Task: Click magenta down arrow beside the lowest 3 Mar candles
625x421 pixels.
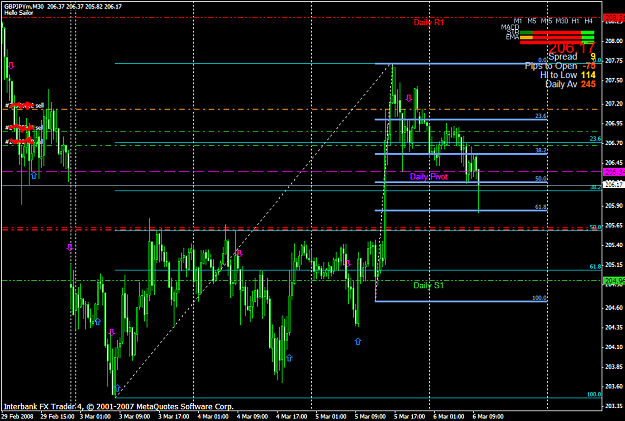Action: (x=112, y=332)
